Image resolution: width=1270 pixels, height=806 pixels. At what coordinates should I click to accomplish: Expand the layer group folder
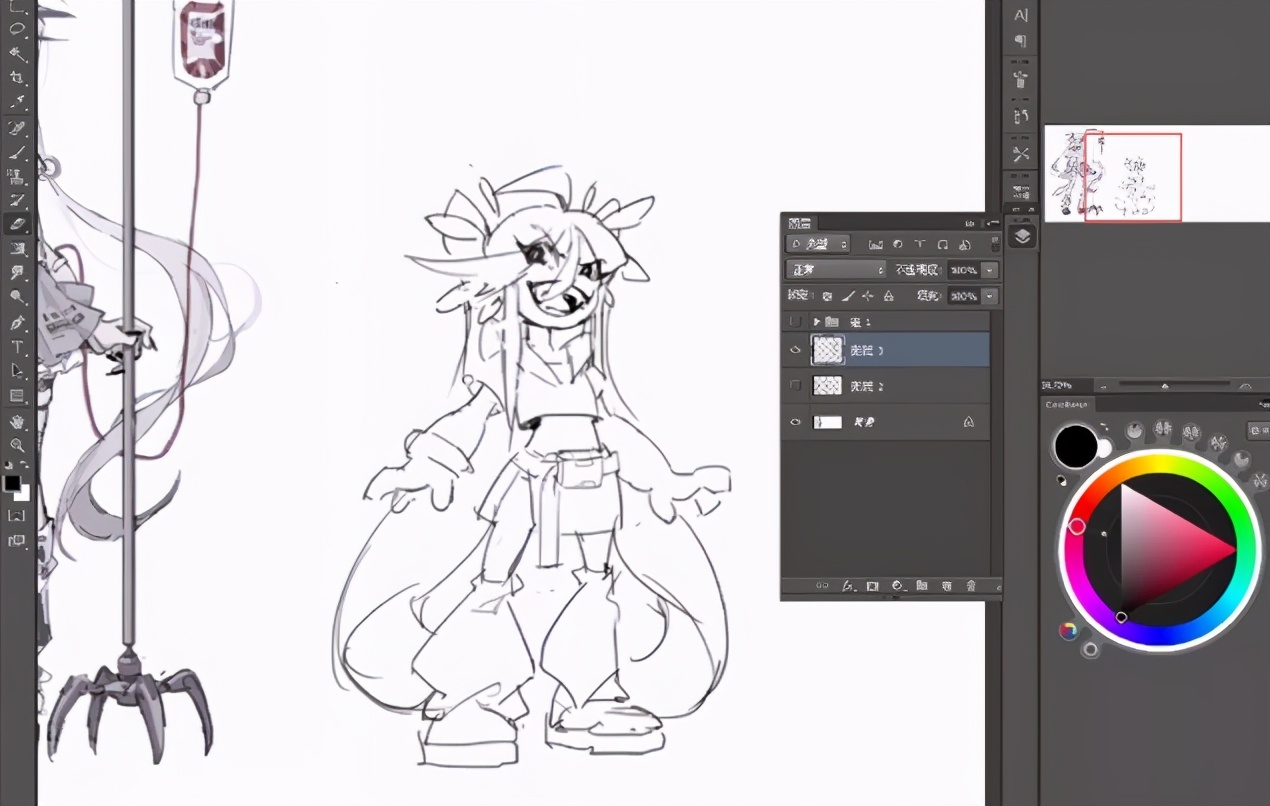click(817, 322)
